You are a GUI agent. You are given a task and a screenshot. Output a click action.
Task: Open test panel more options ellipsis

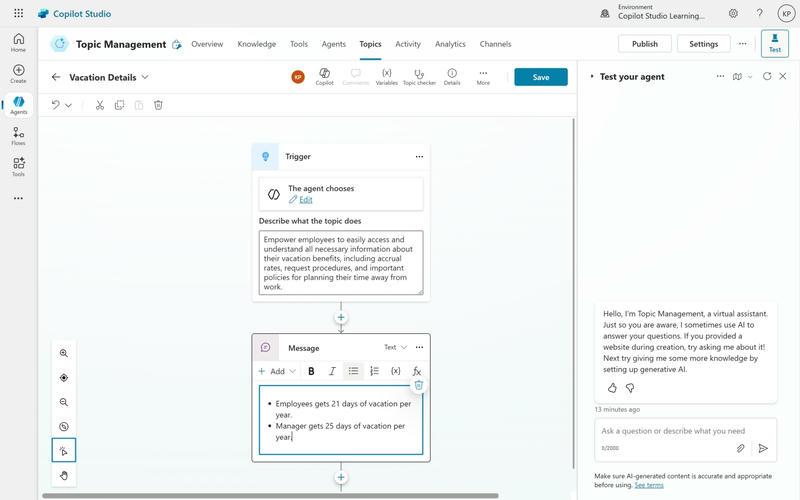point(720,77)
